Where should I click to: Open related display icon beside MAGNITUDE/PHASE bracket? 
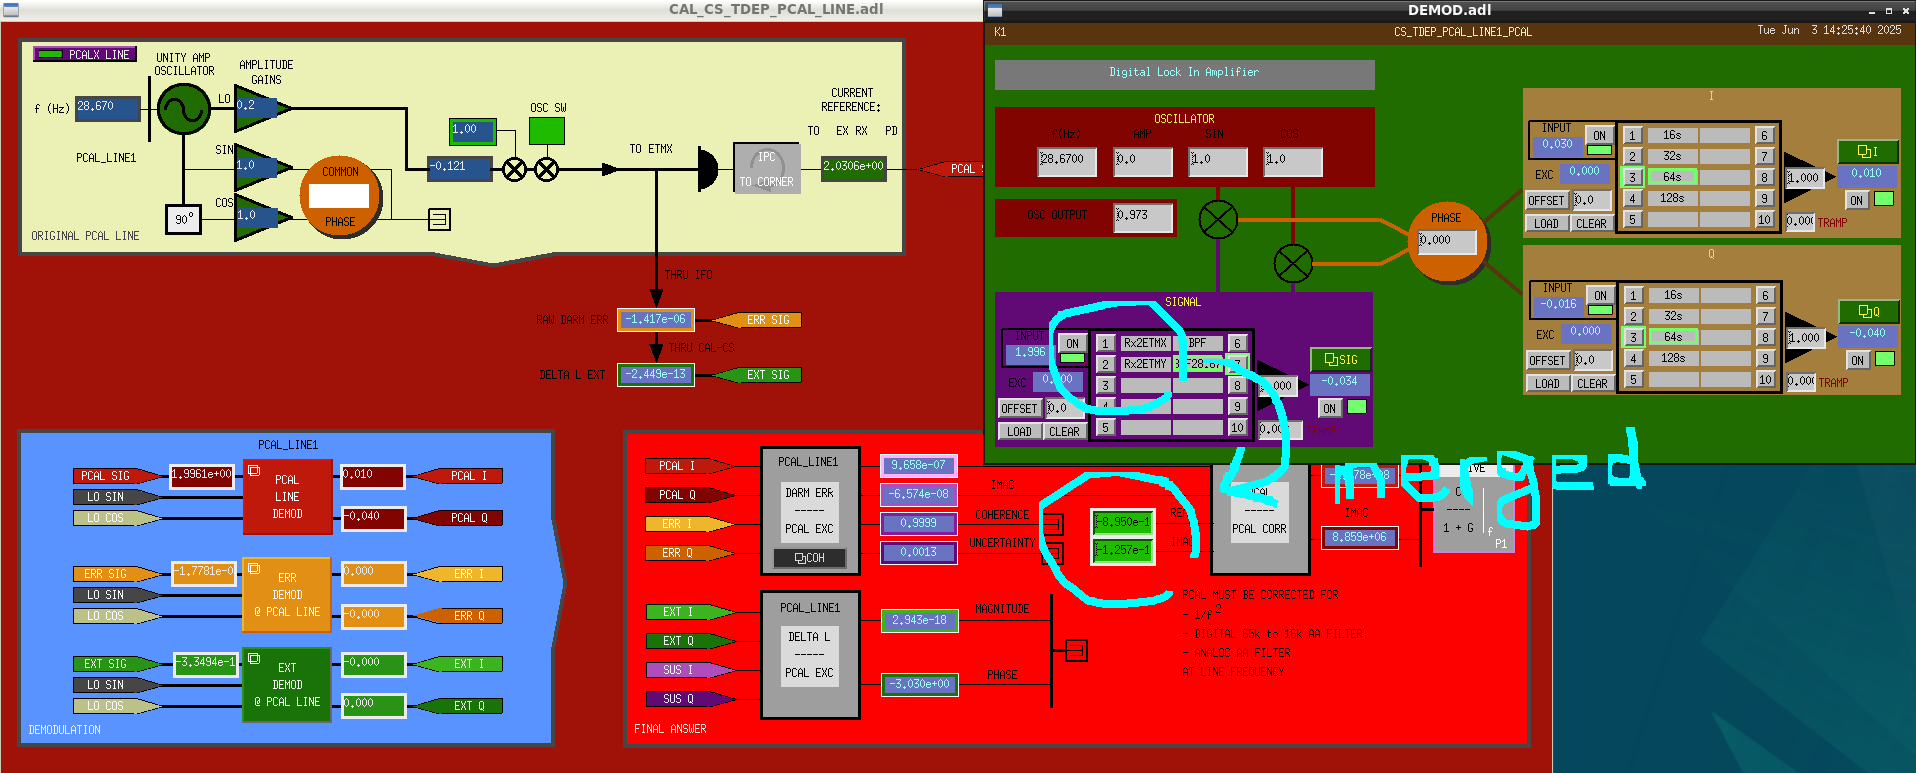(x=1076, y=651)
